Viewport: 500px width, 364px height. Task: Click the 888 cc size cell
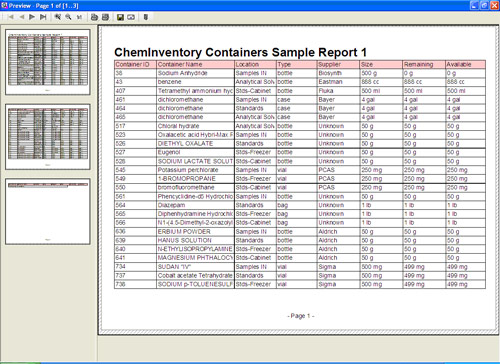[381, 82]
